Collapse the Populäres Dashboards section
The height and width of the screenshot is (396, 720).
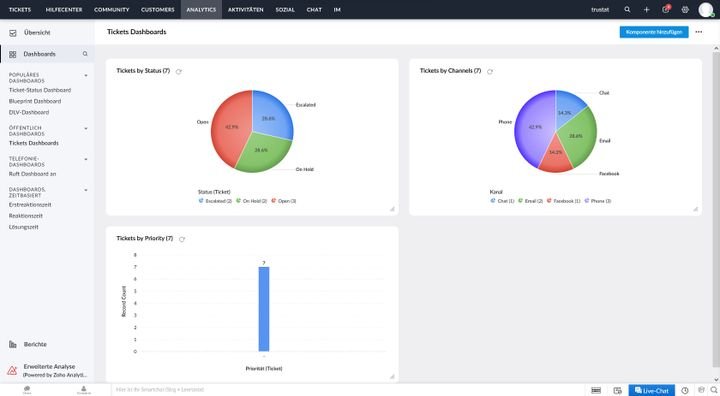[x=85, y=75]
